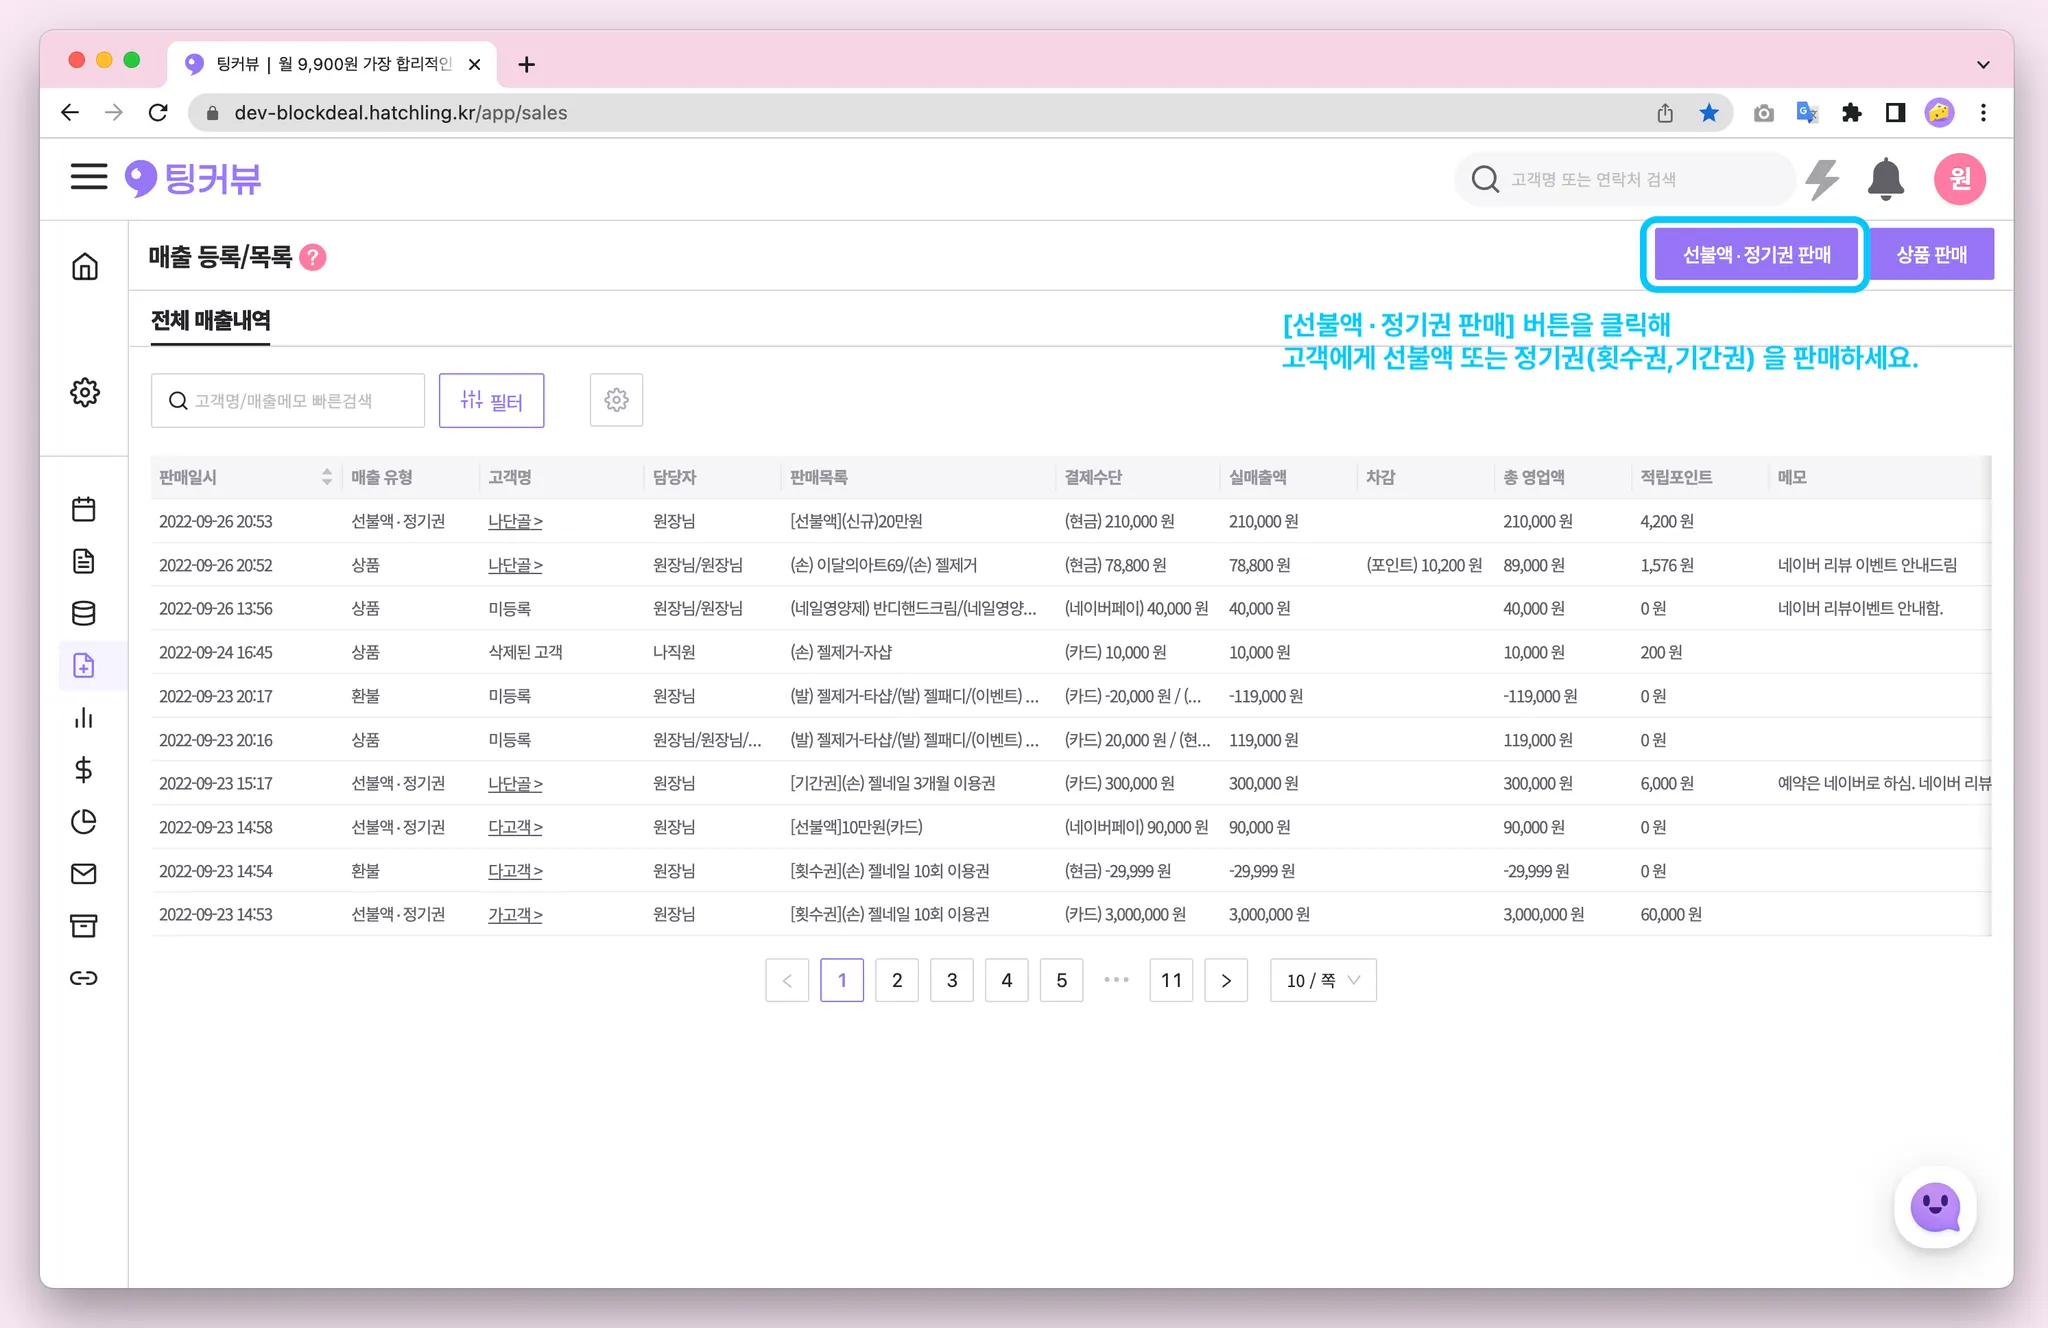Click the dollar sign sidebar icon
The height and width of the screenshot is (1328, 2048).
click(x=84, y=770)
